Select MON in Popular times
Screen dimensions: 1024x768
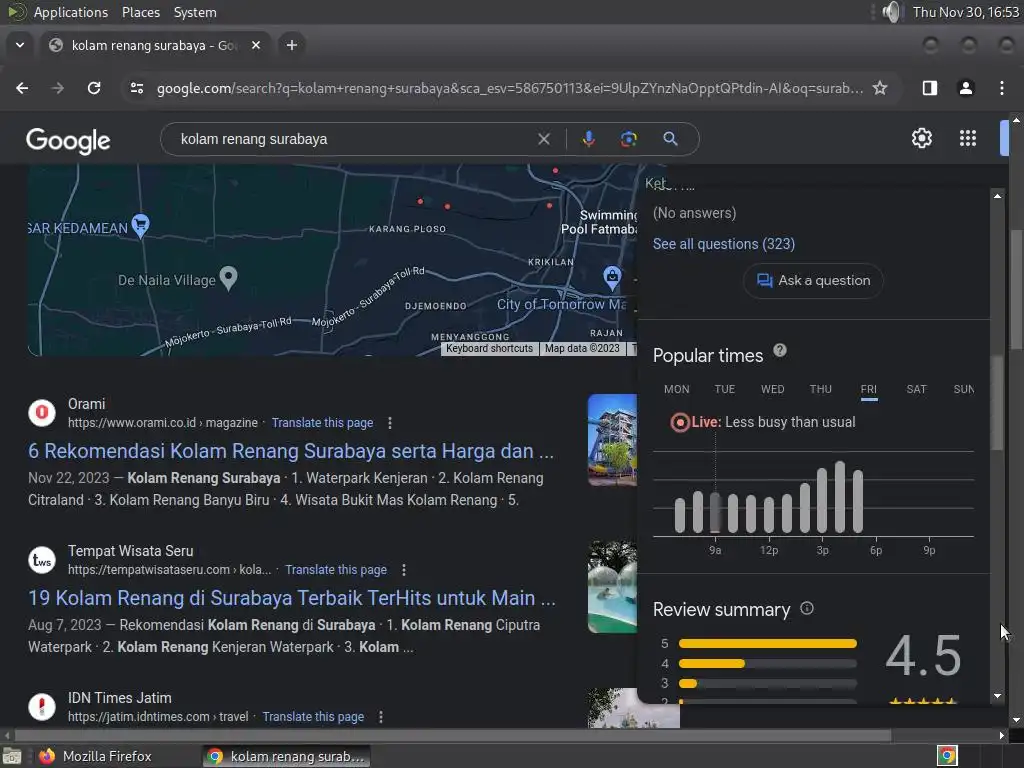click(677, 389)
